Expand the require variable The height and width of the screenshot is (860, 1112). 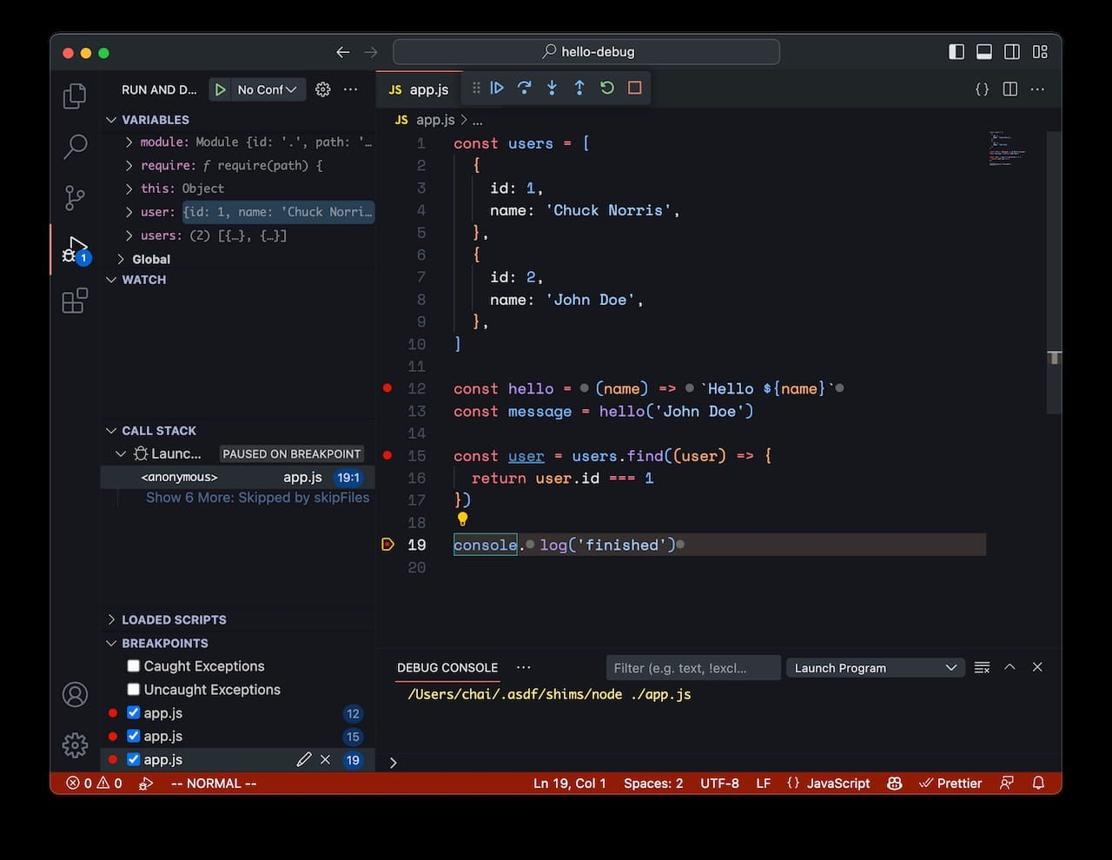(129, 166)
